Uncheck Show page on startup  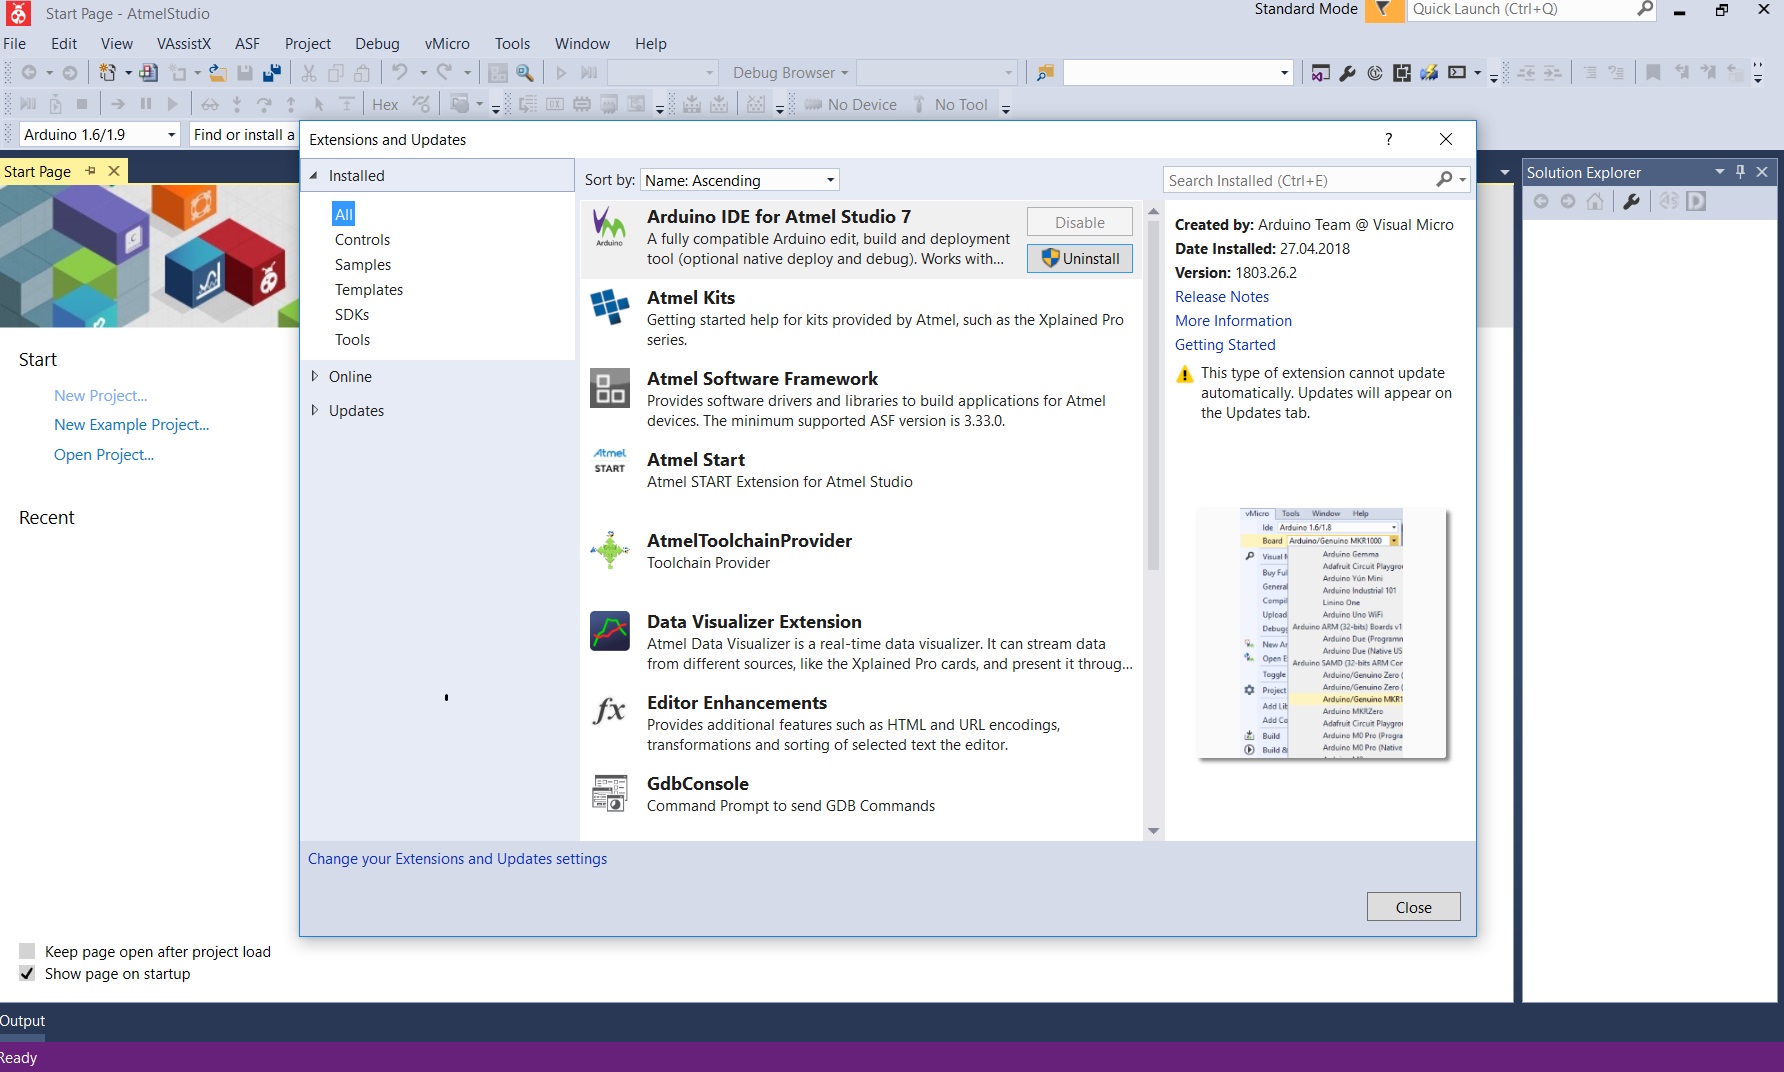click(27, 973)
